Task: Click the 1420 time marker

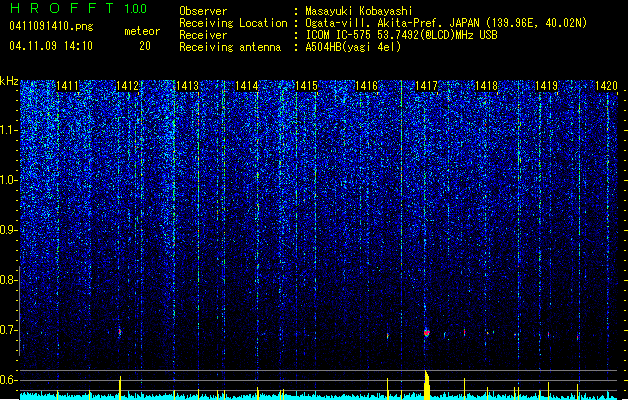Action: click(606, 86)
